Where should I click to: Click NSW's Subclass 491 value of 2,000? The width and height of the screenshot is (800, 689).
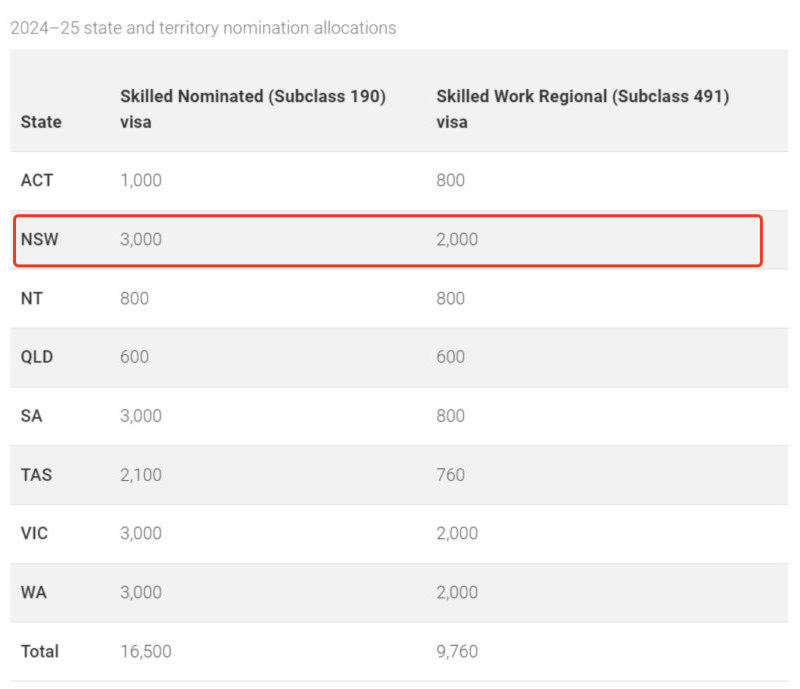(x=457, y=240)
